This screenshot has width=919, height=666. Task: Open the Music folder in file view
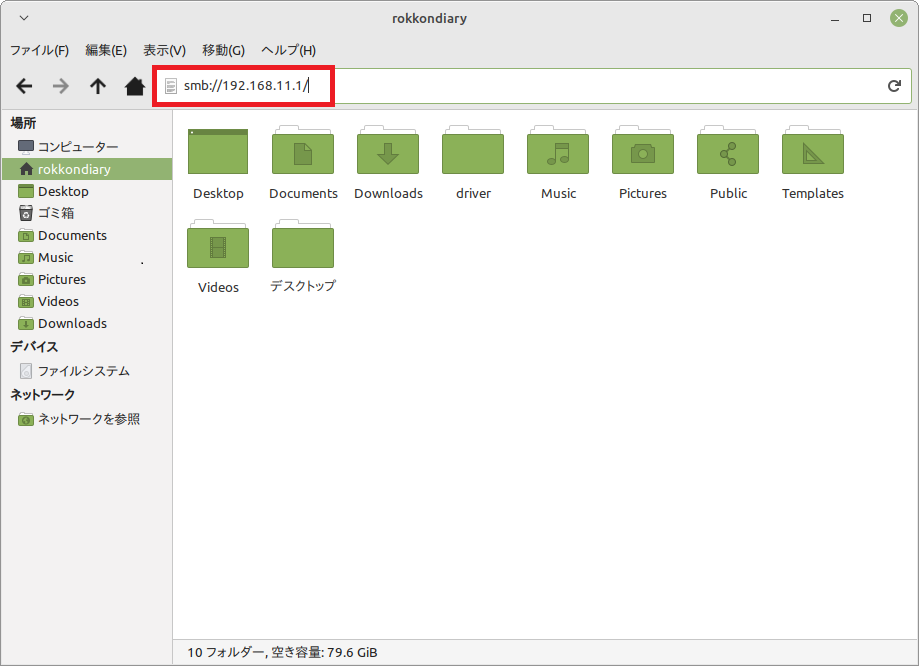click(x=558, y=150)
